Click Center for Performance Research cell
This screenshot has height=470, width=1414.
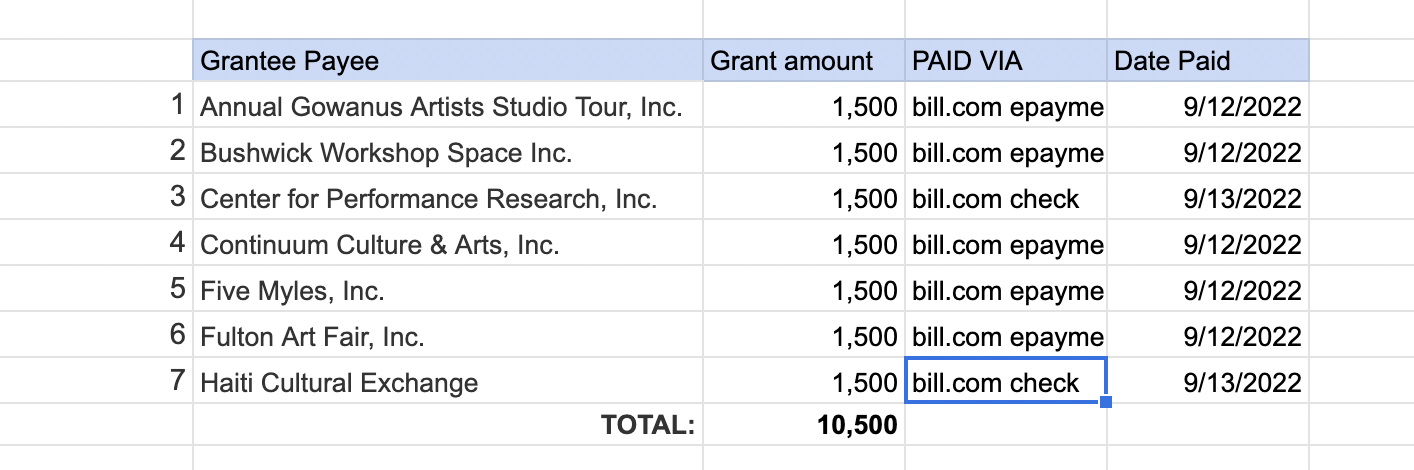pyautogui.click(x=447, y=199)
